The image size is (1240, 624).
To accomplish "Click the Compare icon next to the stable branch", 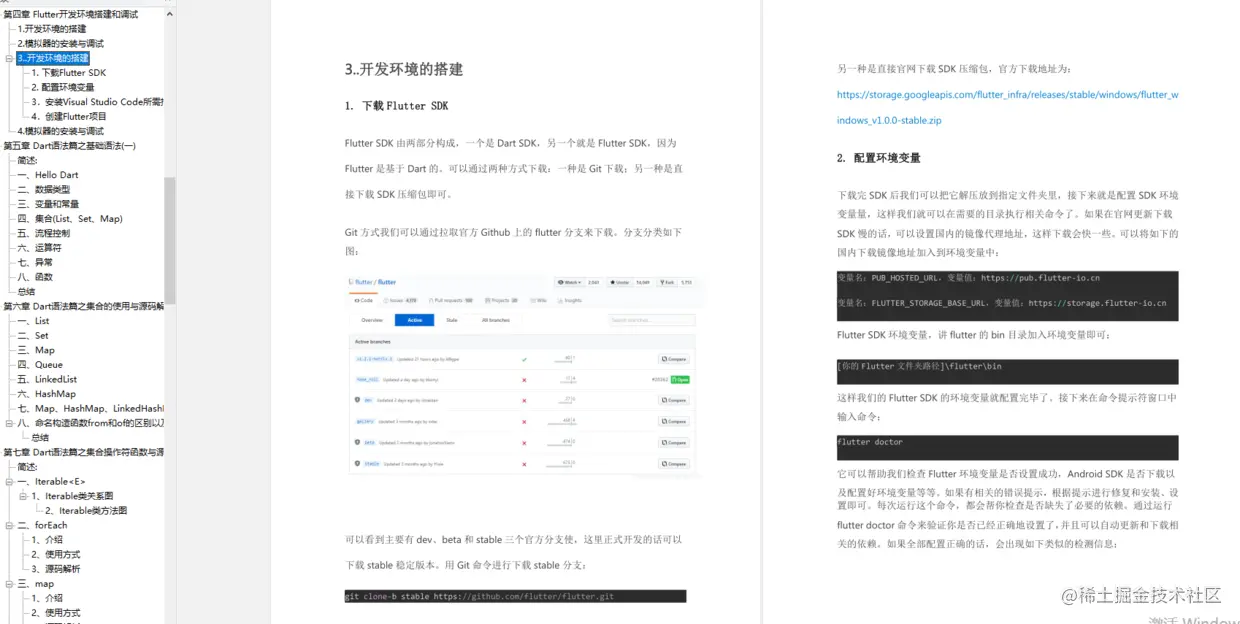I will (672, 463).
